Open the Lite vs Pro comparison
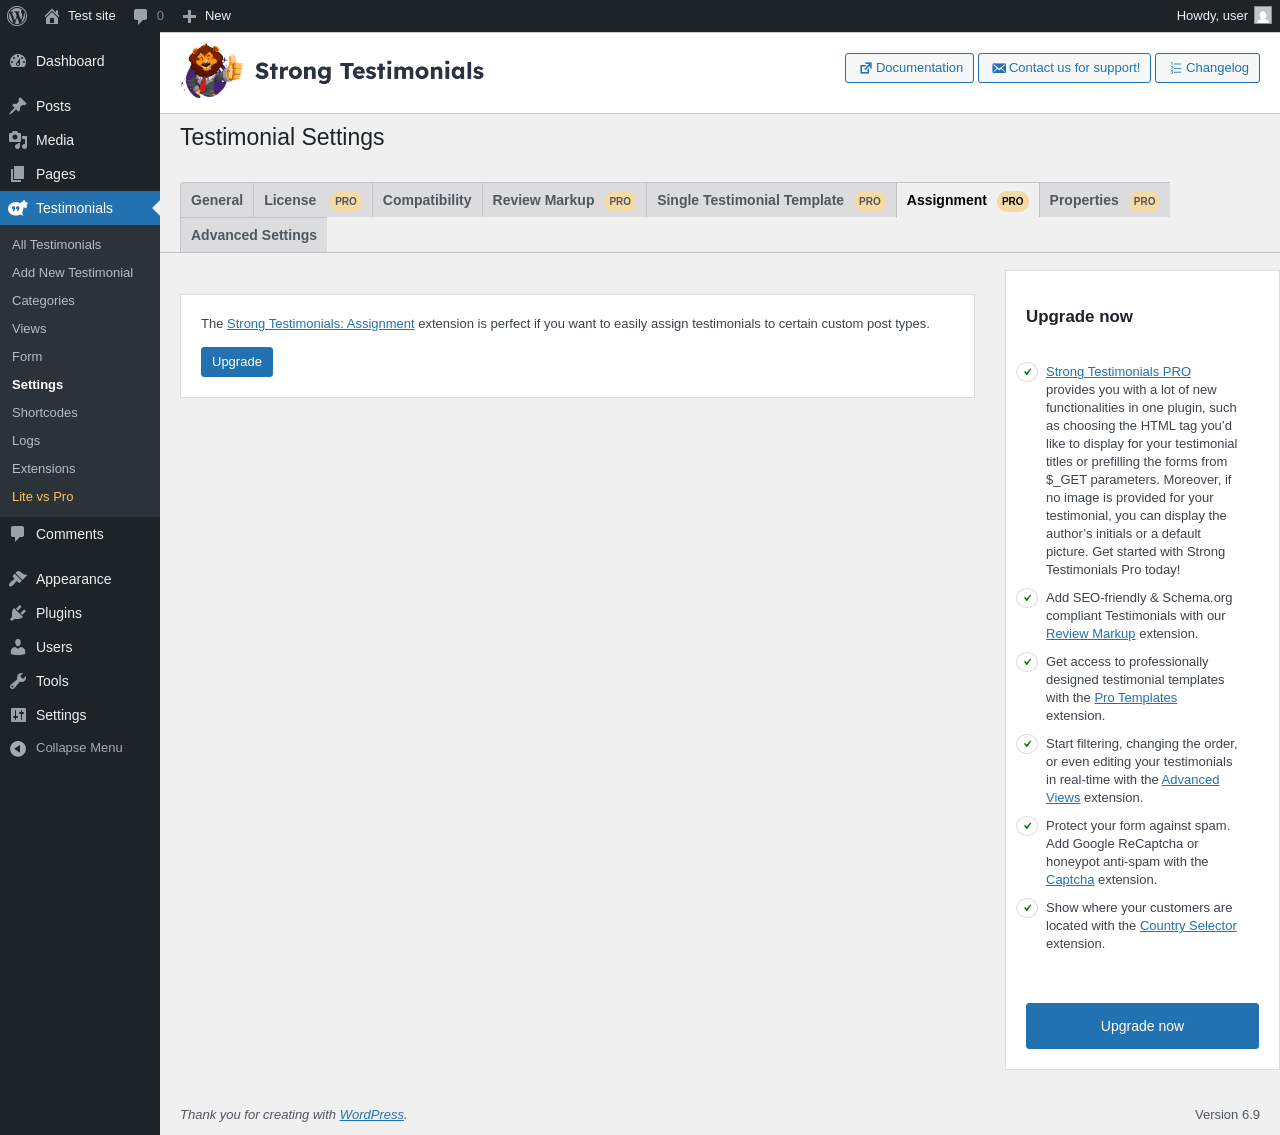The width and height of the screenshot is (1280, 1135). [x=43, y=497]
